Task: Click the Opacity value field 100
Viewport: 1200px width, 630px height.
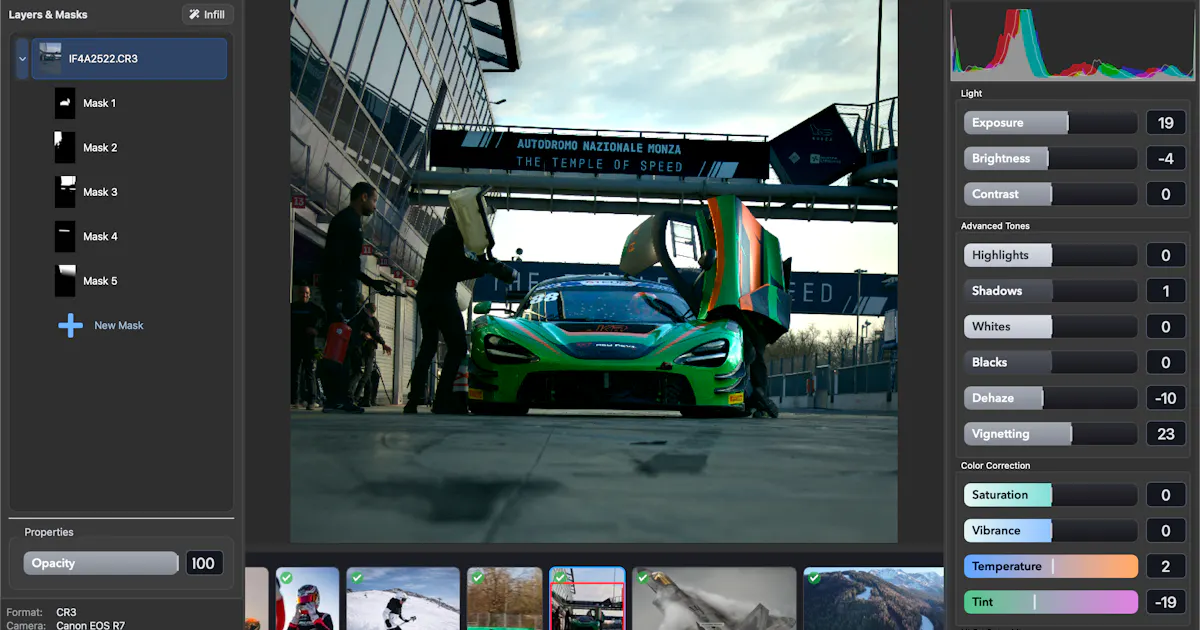Action: click(x=203, y=563)
